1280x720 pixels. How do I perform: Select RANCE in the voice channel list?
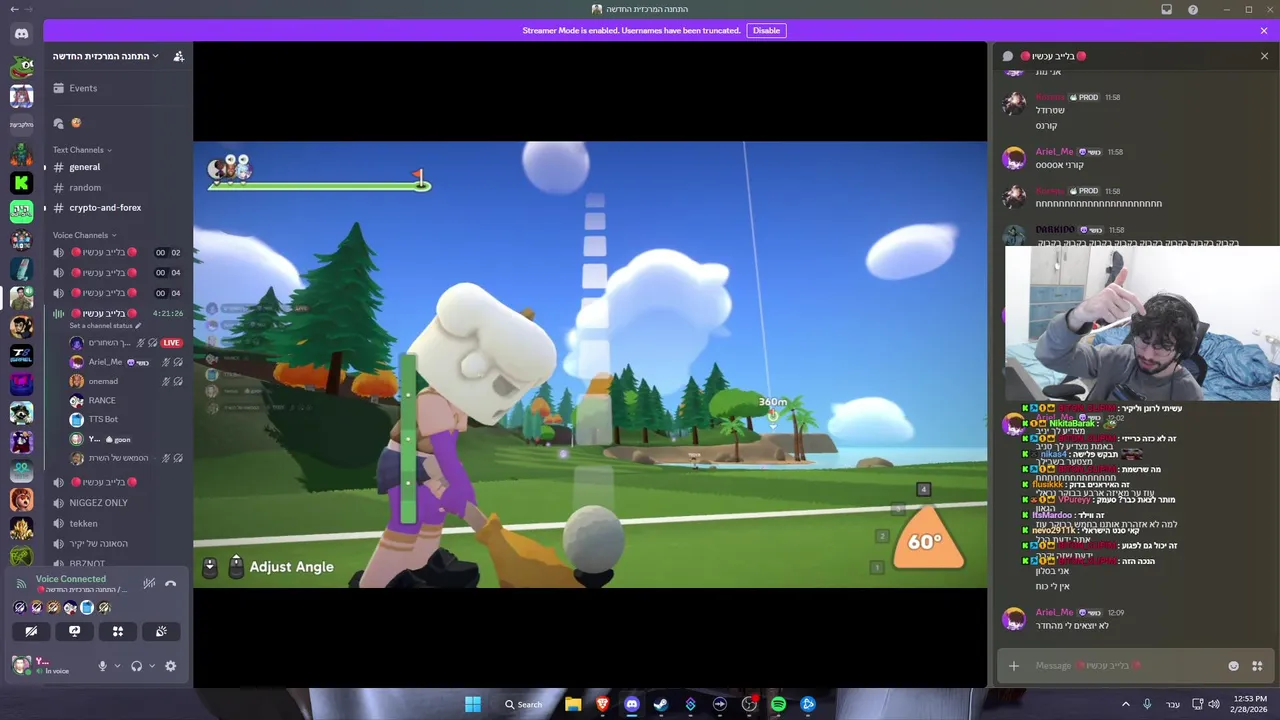[x=125, y=400]
